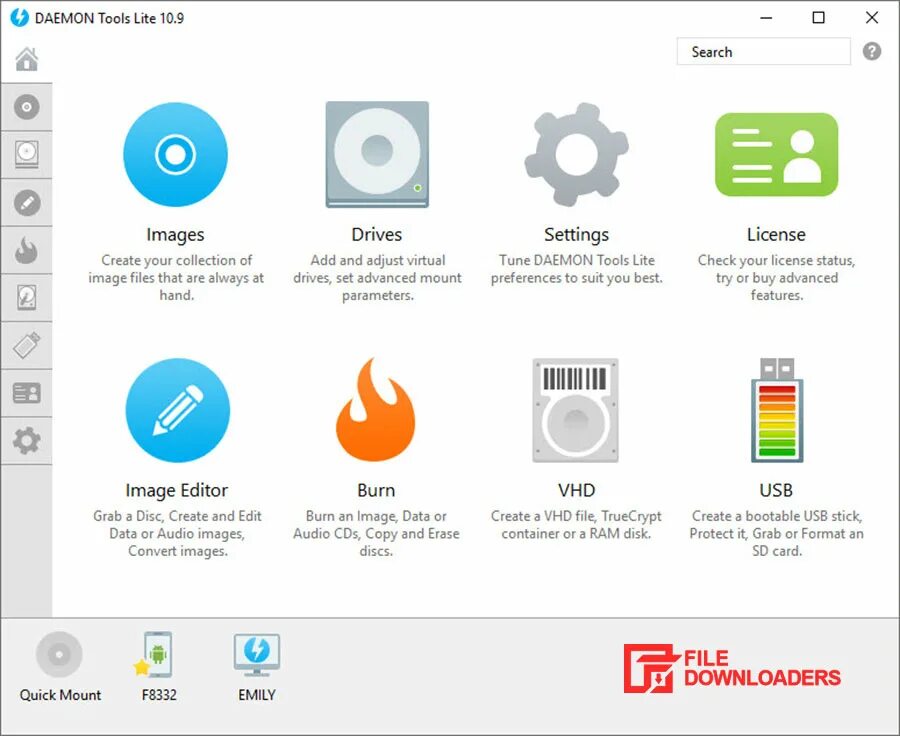The image size is (900, 736).
Task: Open Images from the sidebar disc icon
Action: 26,107
